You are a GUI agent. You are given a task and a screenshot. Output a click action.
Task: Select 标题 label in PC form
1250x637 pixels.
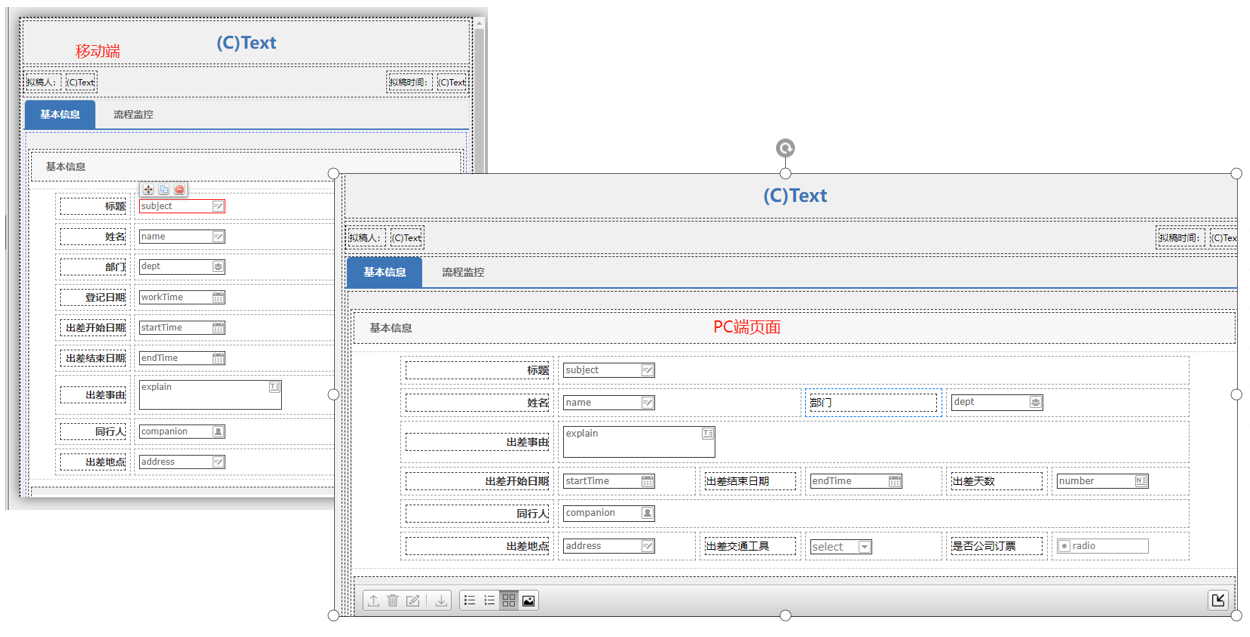tap(478, 370)
